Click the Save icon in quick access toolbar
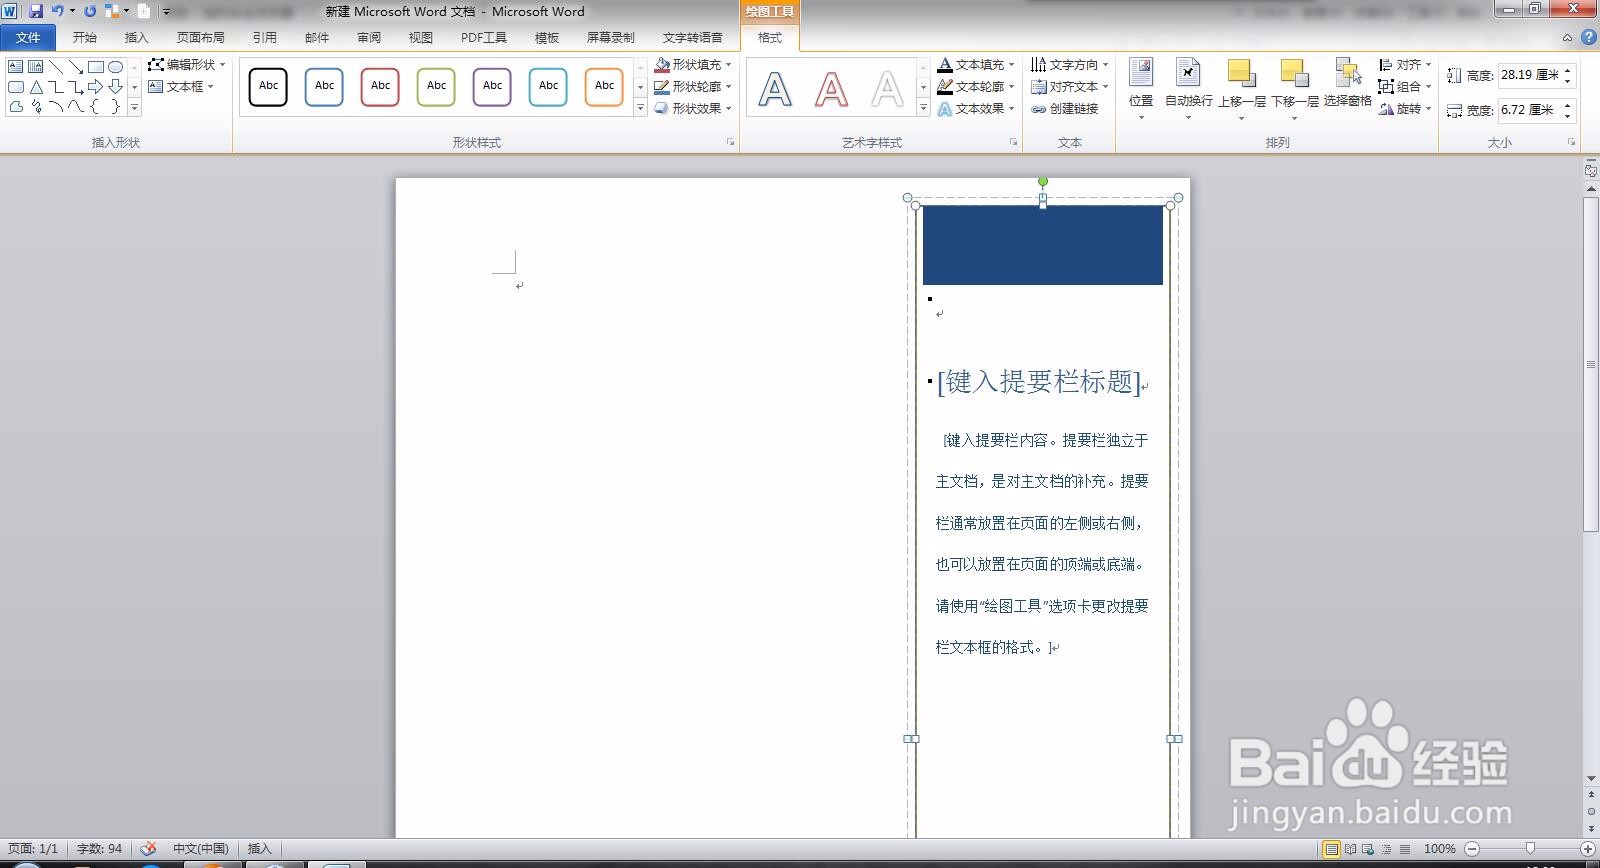1600x868 pixels. [x=36, y=11]
